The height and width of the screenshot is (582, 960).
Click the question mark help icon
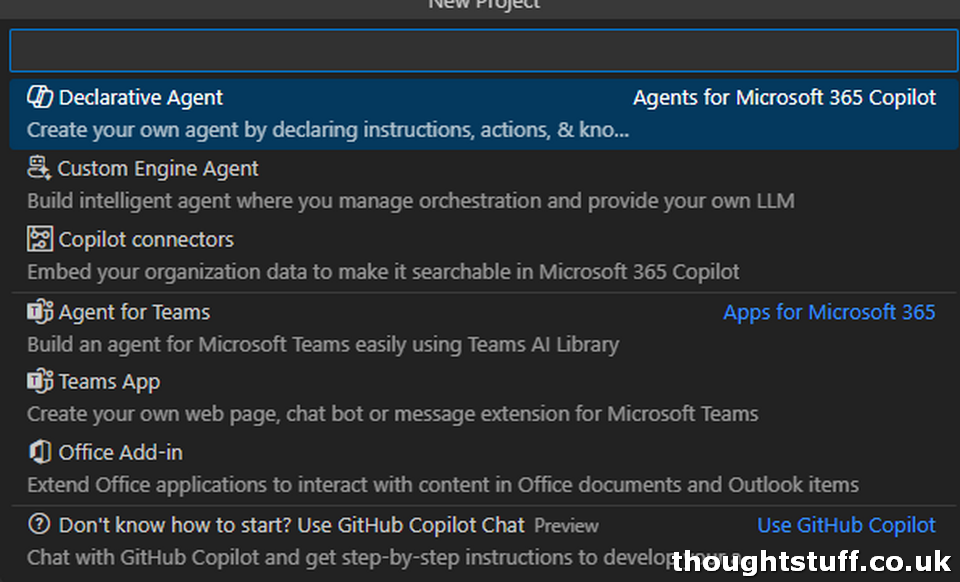pyautogui.click(x=39, y=524)
